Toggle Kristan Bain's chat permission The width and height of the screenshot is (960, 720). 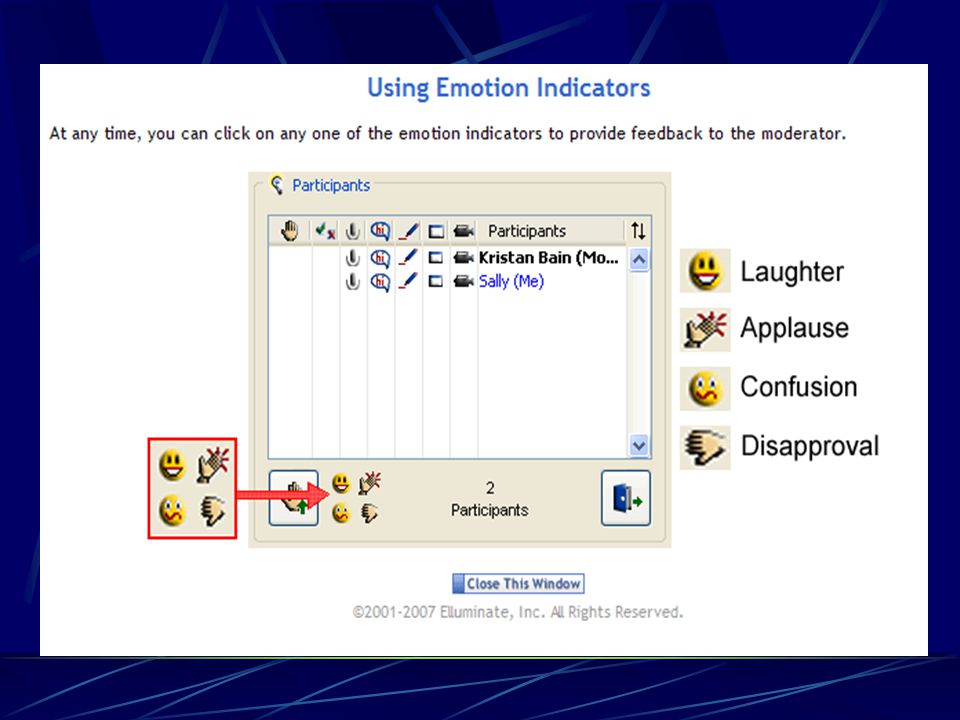coord(380,258)
